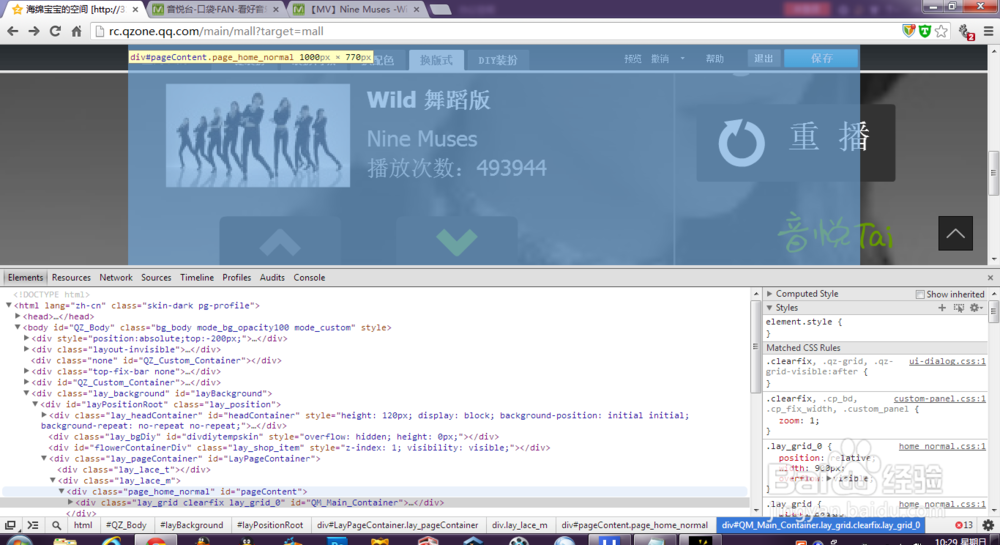Viewport: 1000px width, 545px height.
Task: Click the multicolor shield icon in address bar
Action: 909,31
